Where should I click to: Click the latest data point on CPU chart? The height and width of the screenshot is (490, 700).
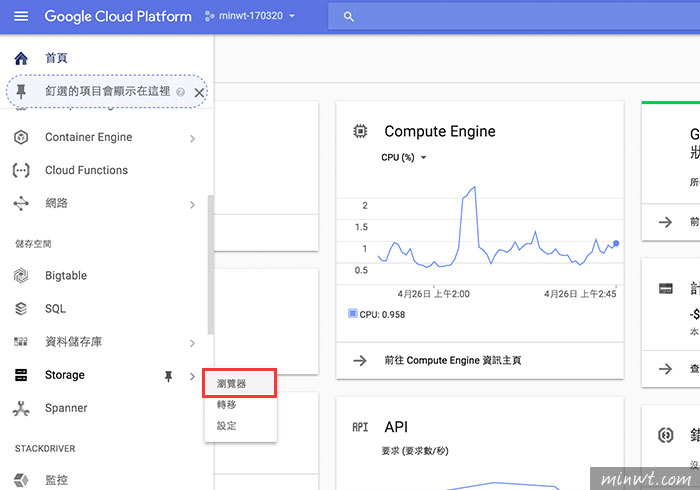click(x=616, y=243)
